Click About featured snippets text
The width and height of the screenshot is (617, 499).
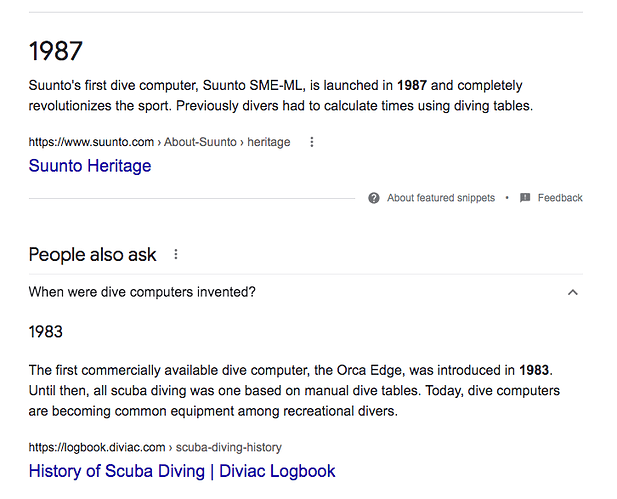click(x=440, y=198)
